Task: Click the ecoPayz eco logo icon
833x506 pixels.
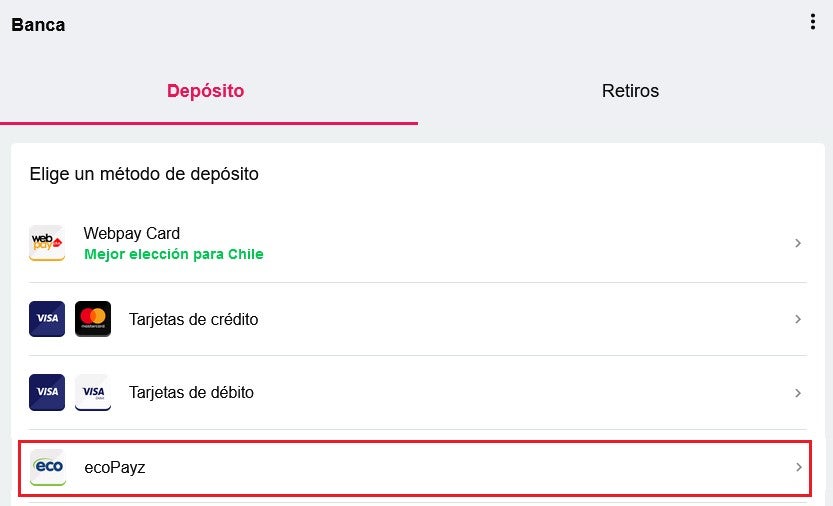Action: pos(48,467)
